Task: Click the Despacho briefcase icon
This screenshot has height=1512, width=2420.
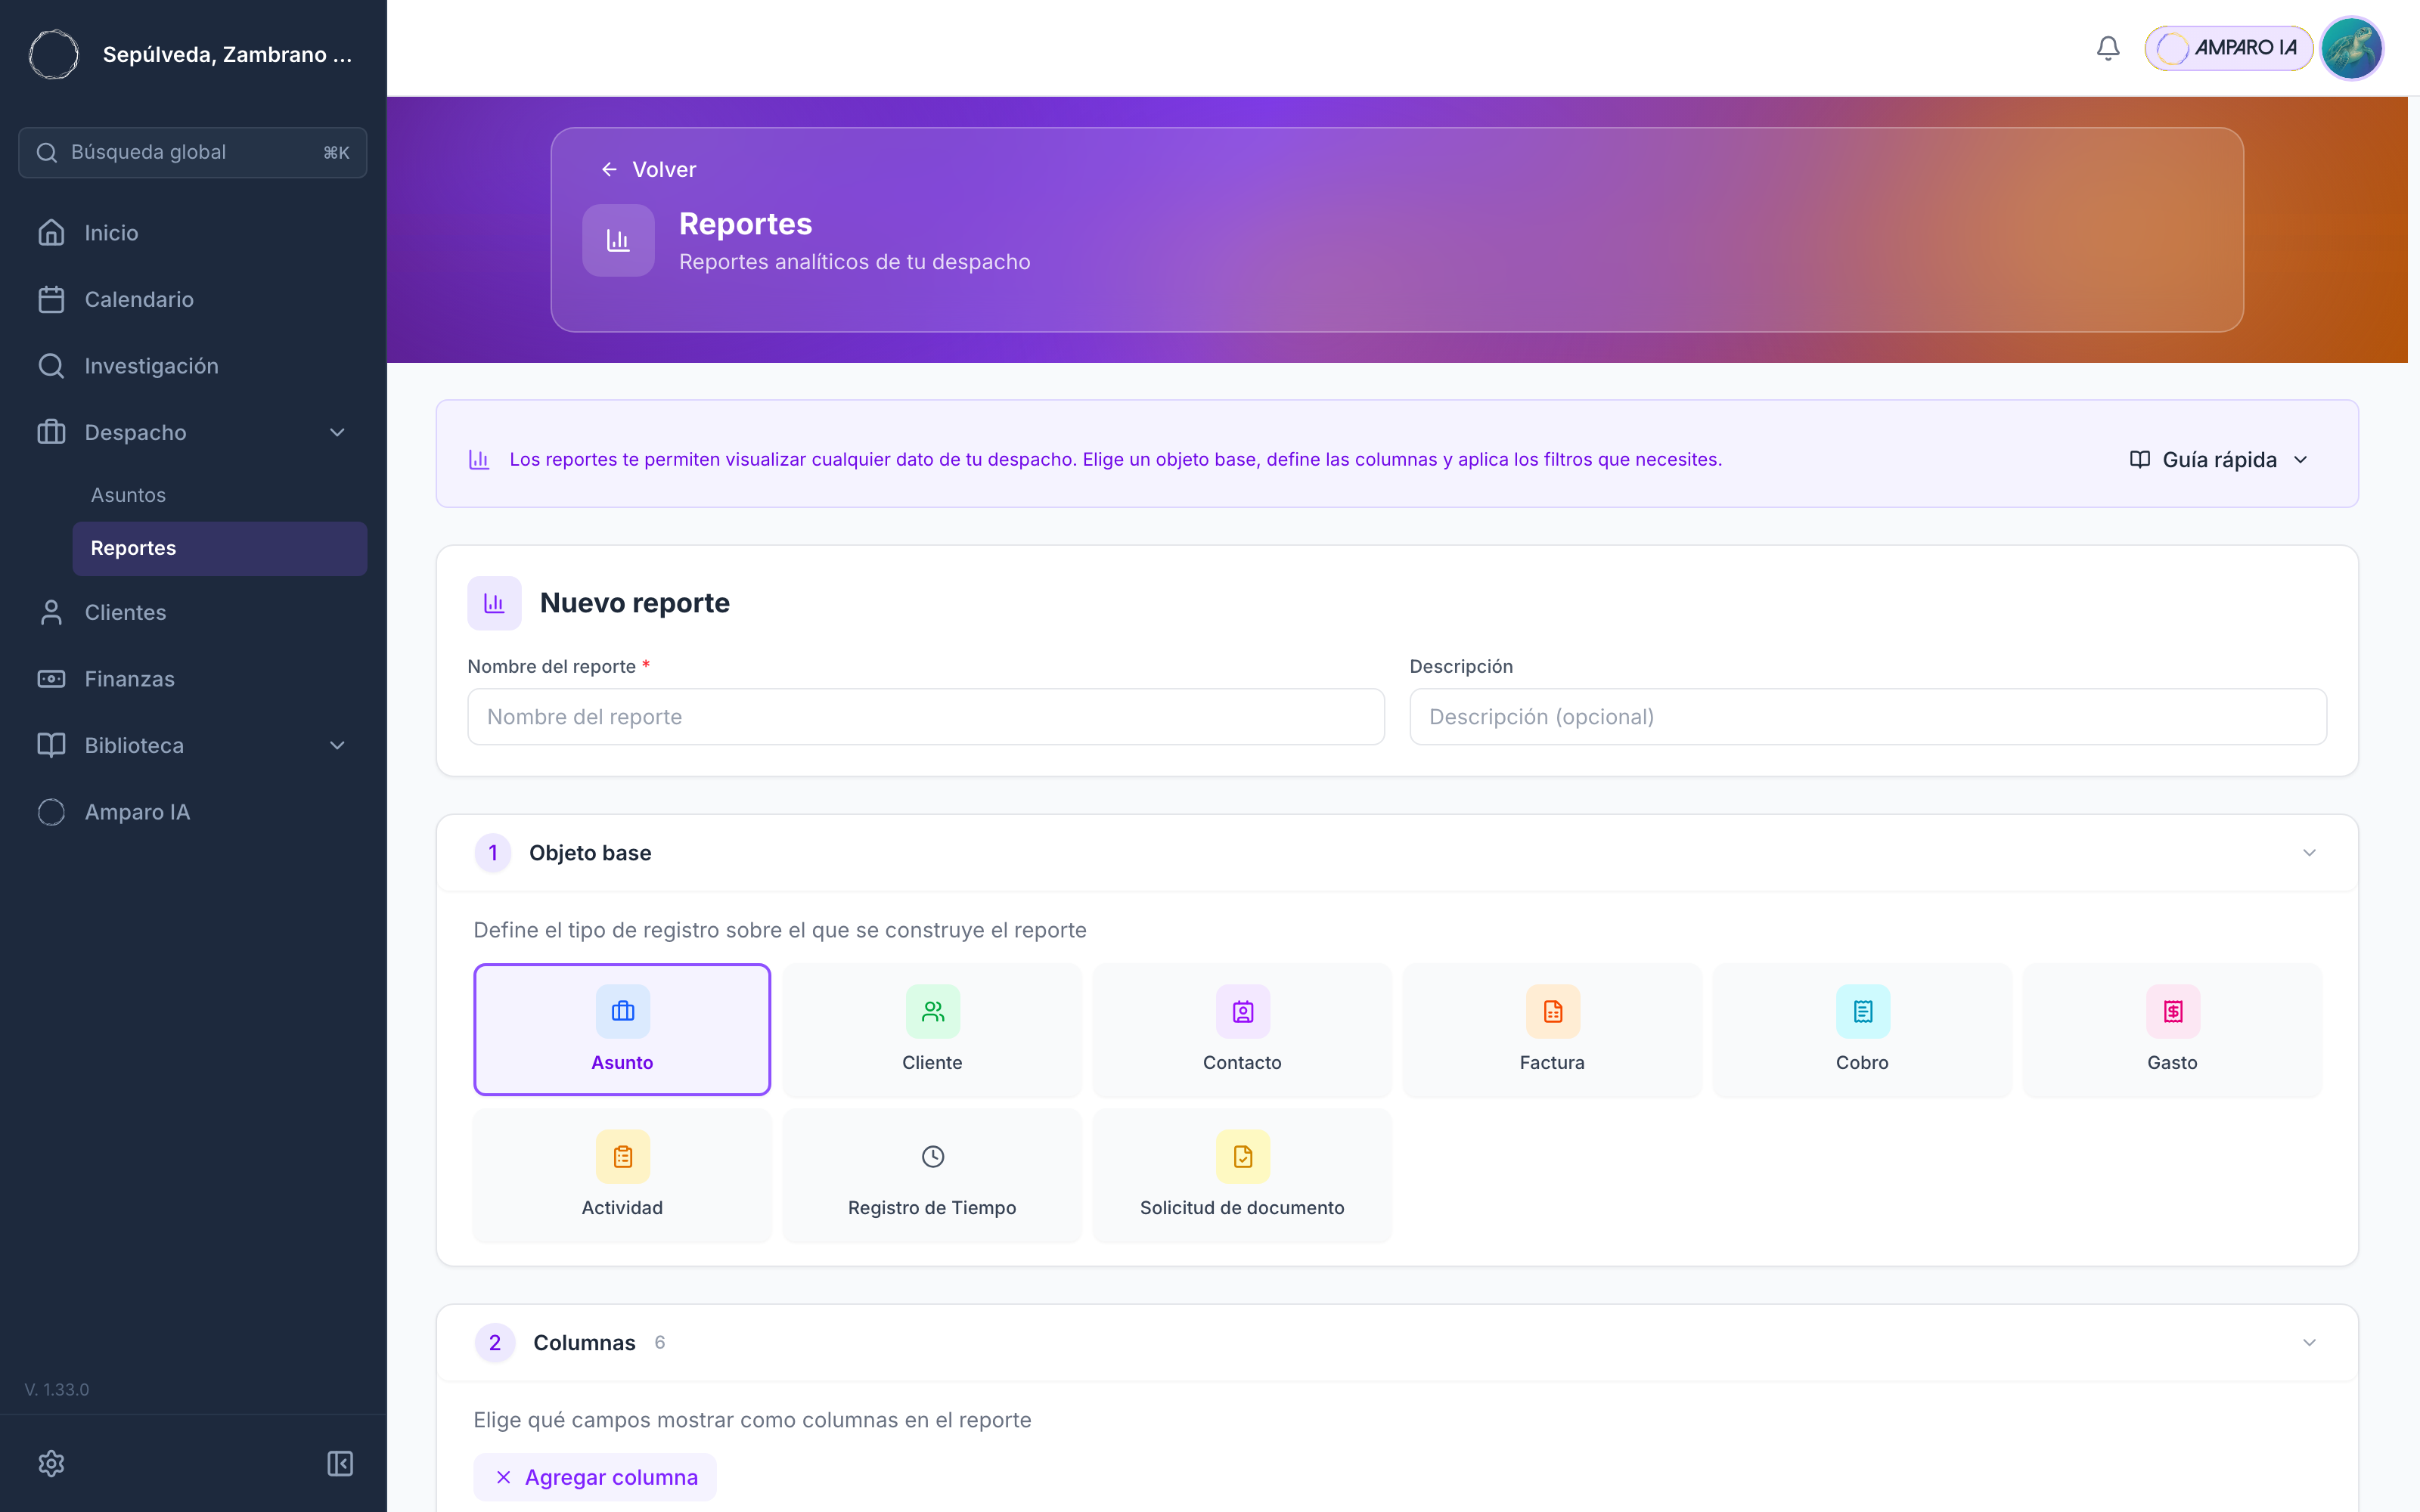Action: pos(51,433)
